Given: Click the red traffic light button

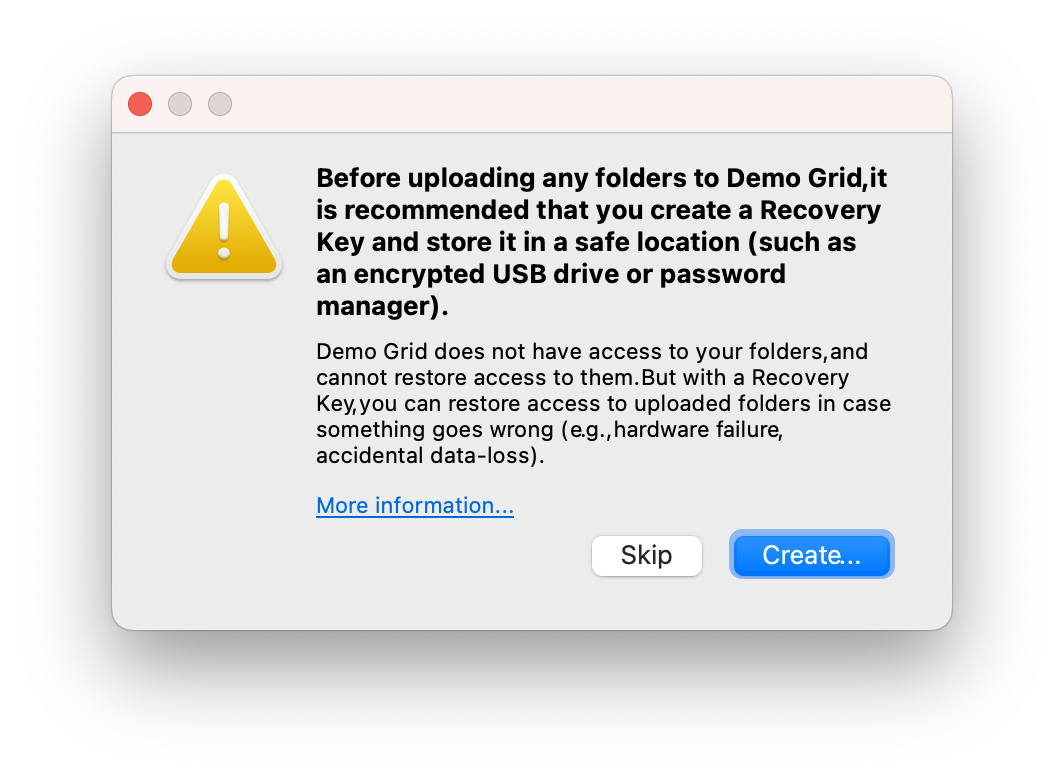Looking at the screenshot, I should (139, 103).
